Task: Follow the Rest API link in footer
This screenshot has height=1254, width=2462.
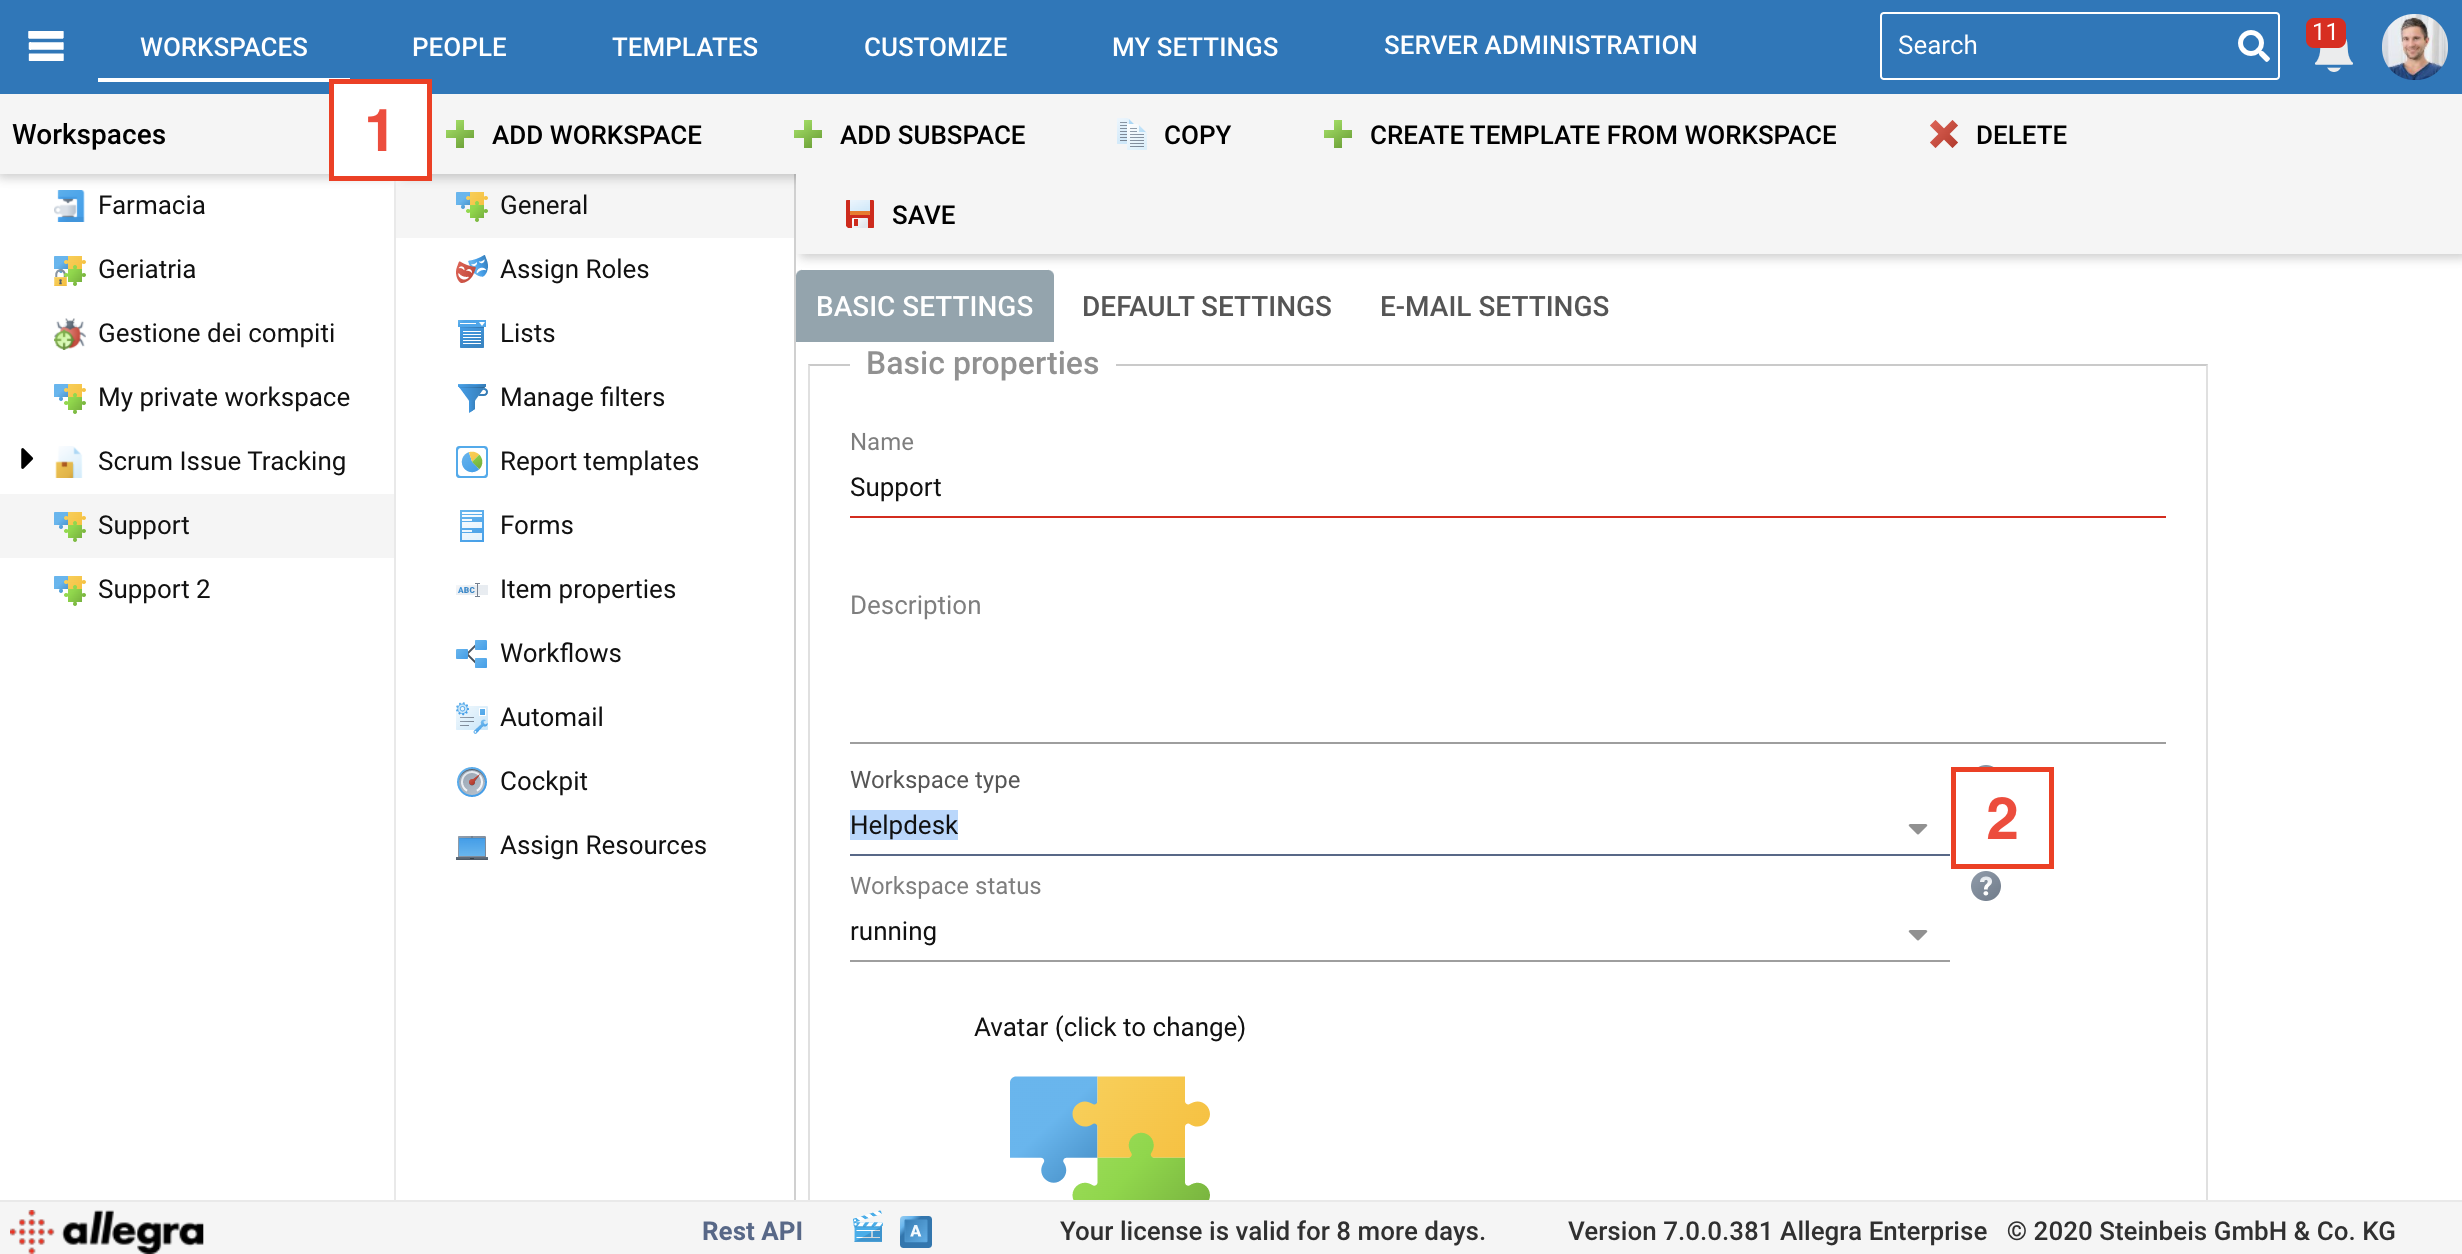Action: [752, 1230]
